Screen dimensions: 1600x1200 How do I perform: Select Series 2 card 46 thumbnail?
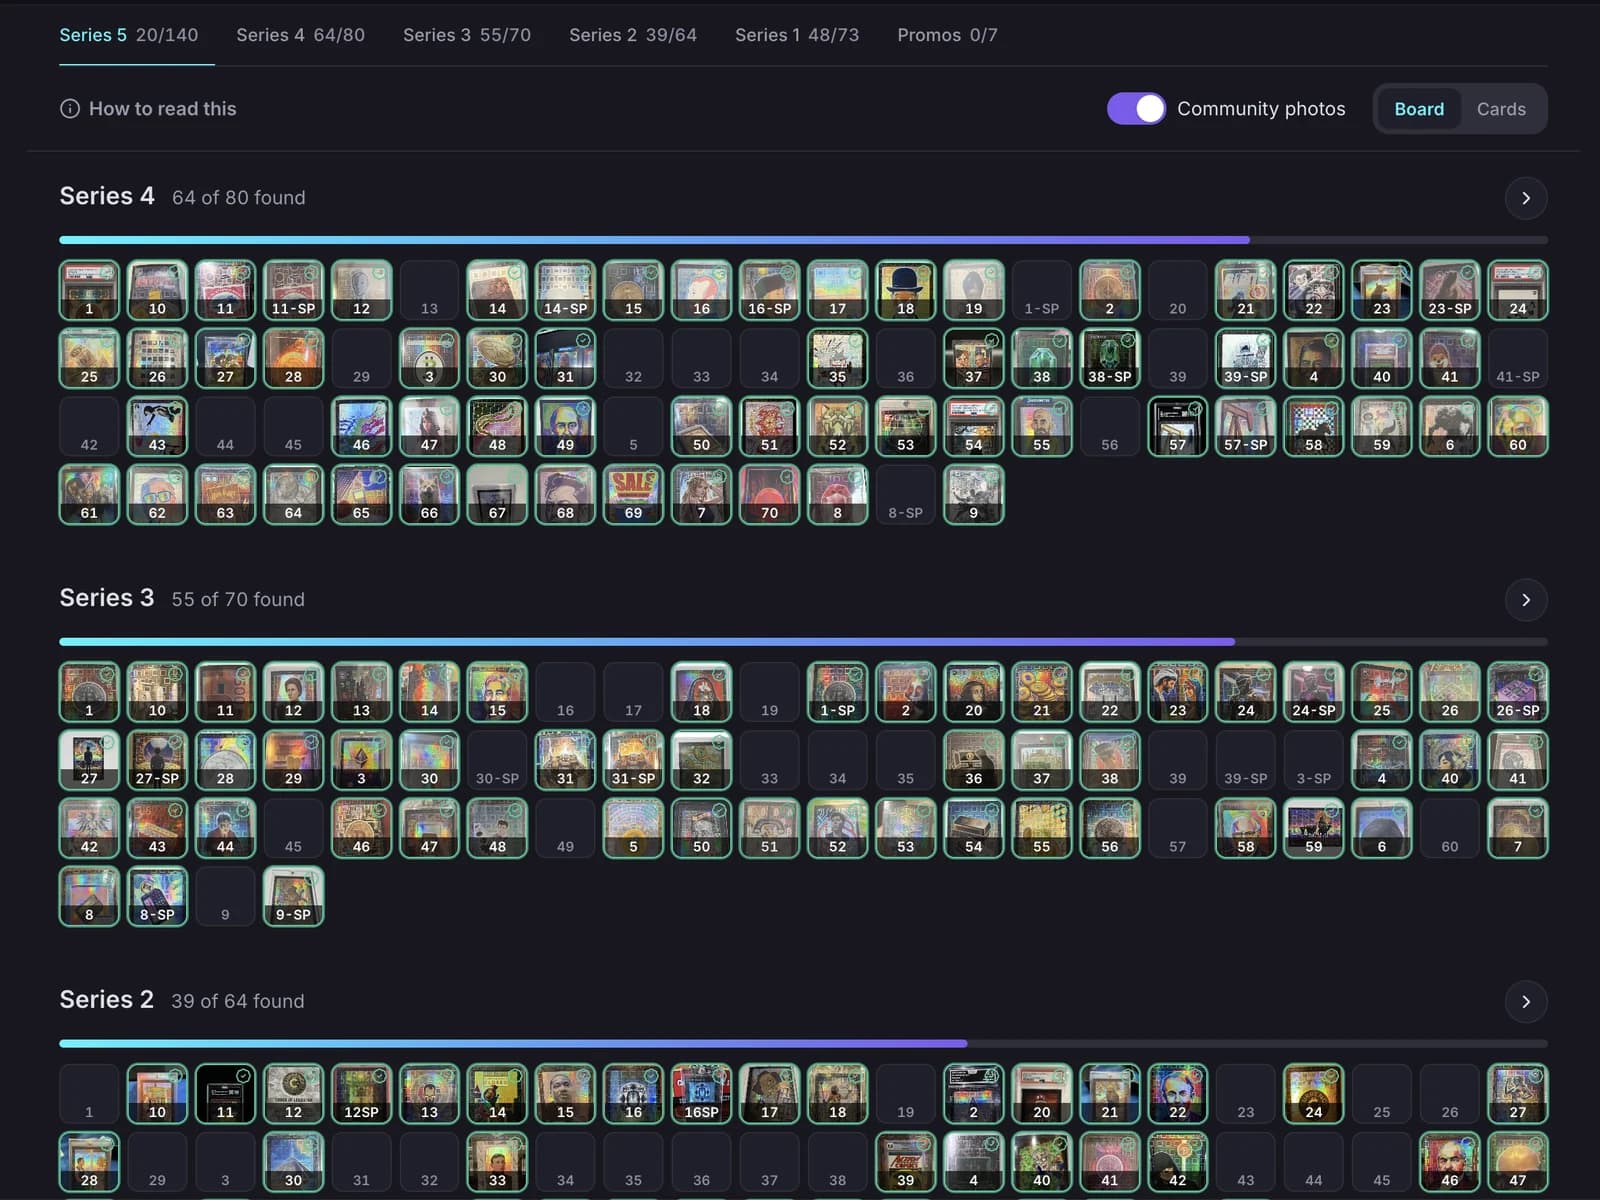[x=1450, y=1162]
